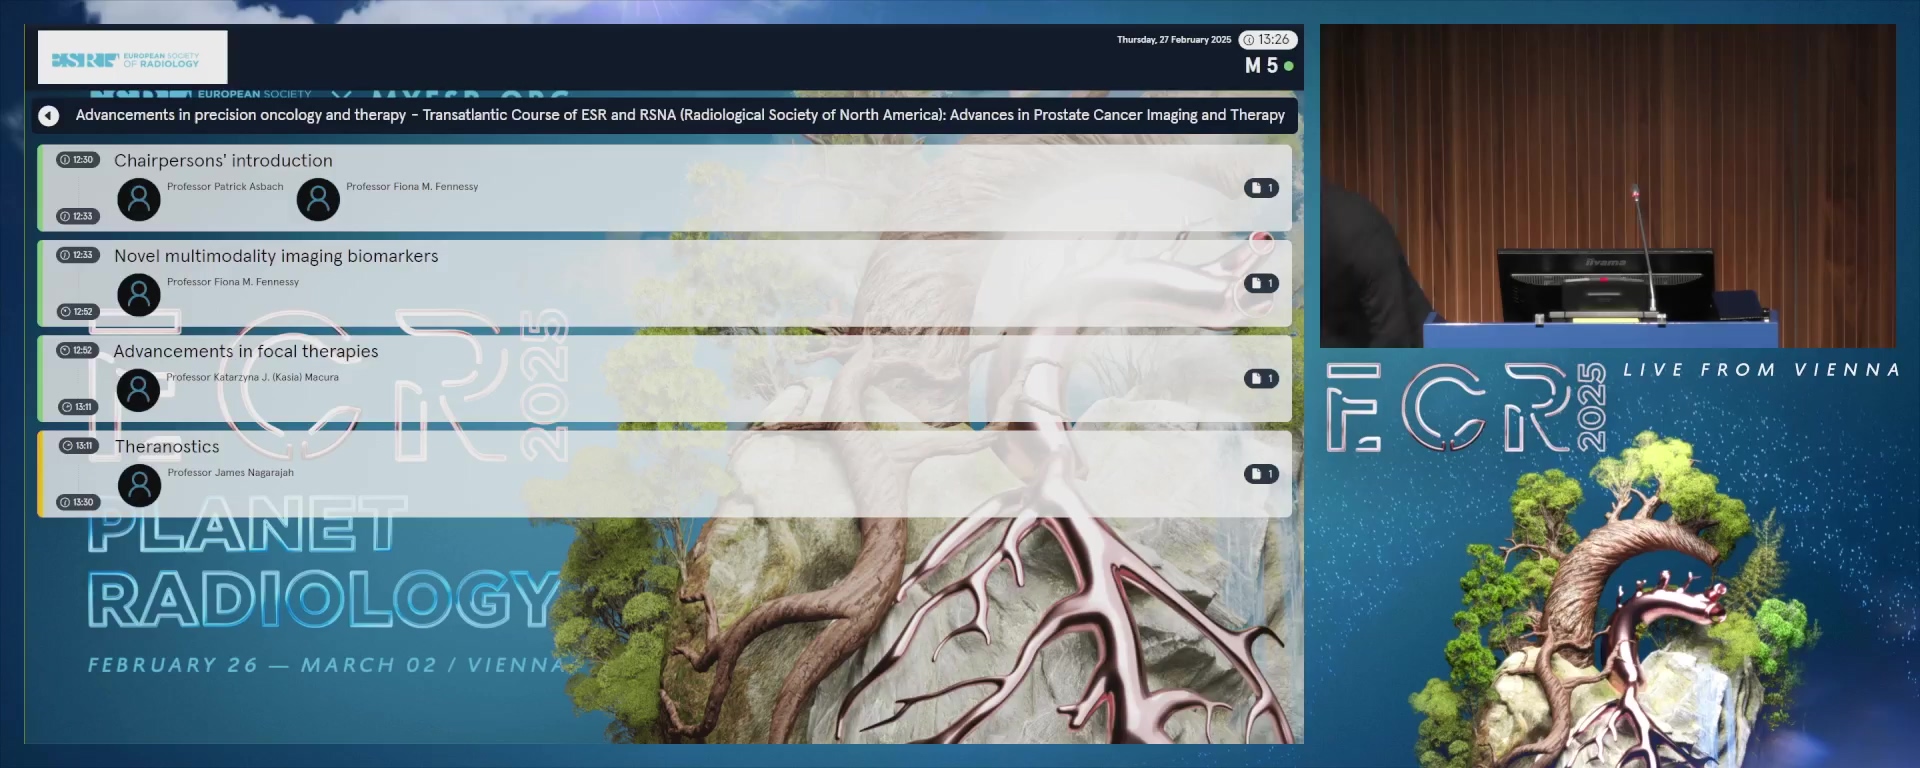This screenshot has height=768, width=1920.
Task: Click the name Professor James Nagarajah
Action: (x=231, y=473)
